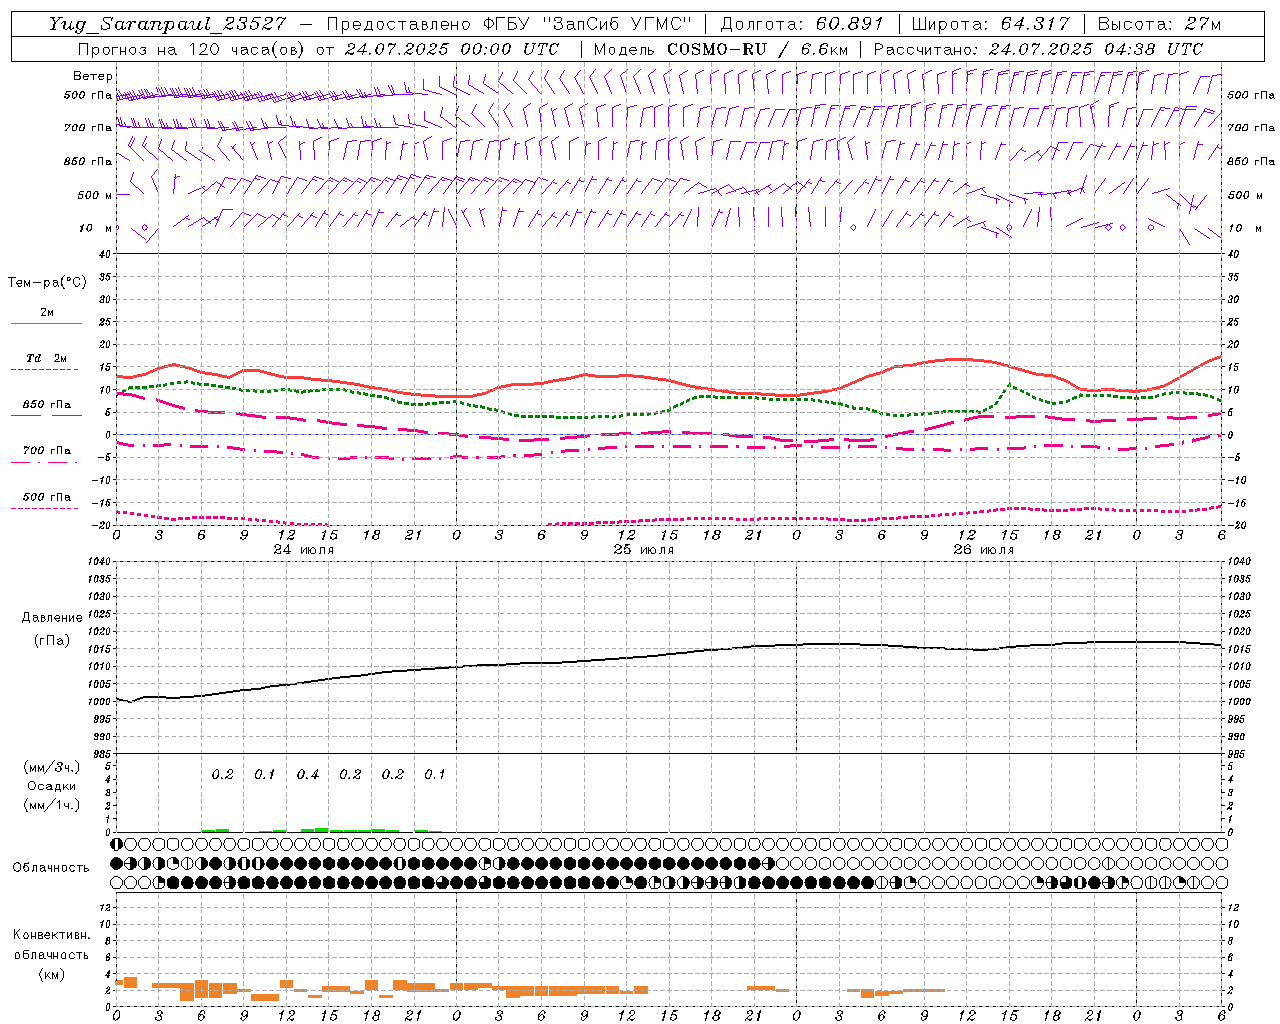Click the station title Yug_Saranpaul_23527

[168, 24]
